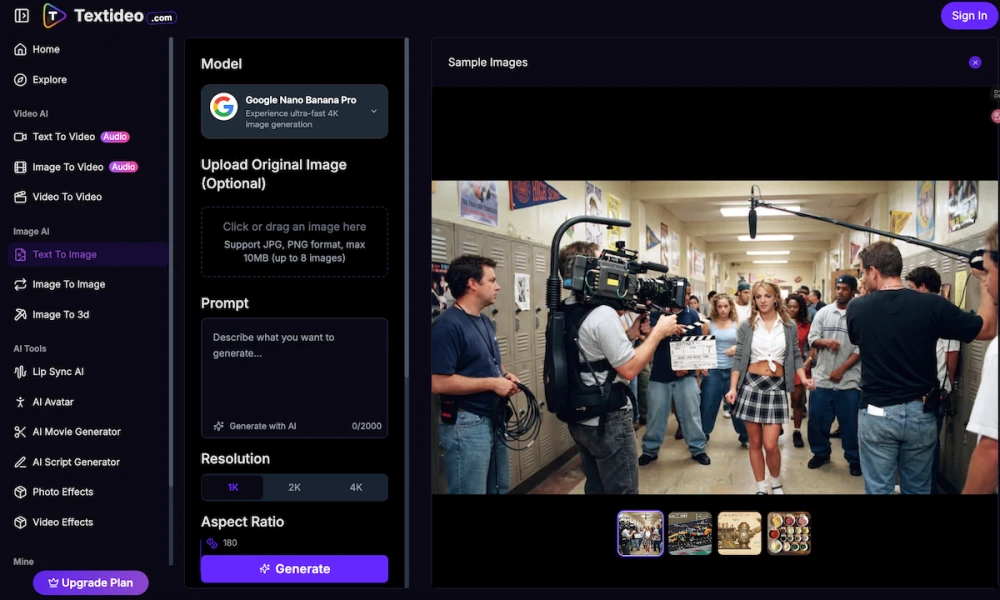This screenshot has height=600, width=1000.
Task: Click the Image To 3d icon
Action: click(x=20, y=314)
